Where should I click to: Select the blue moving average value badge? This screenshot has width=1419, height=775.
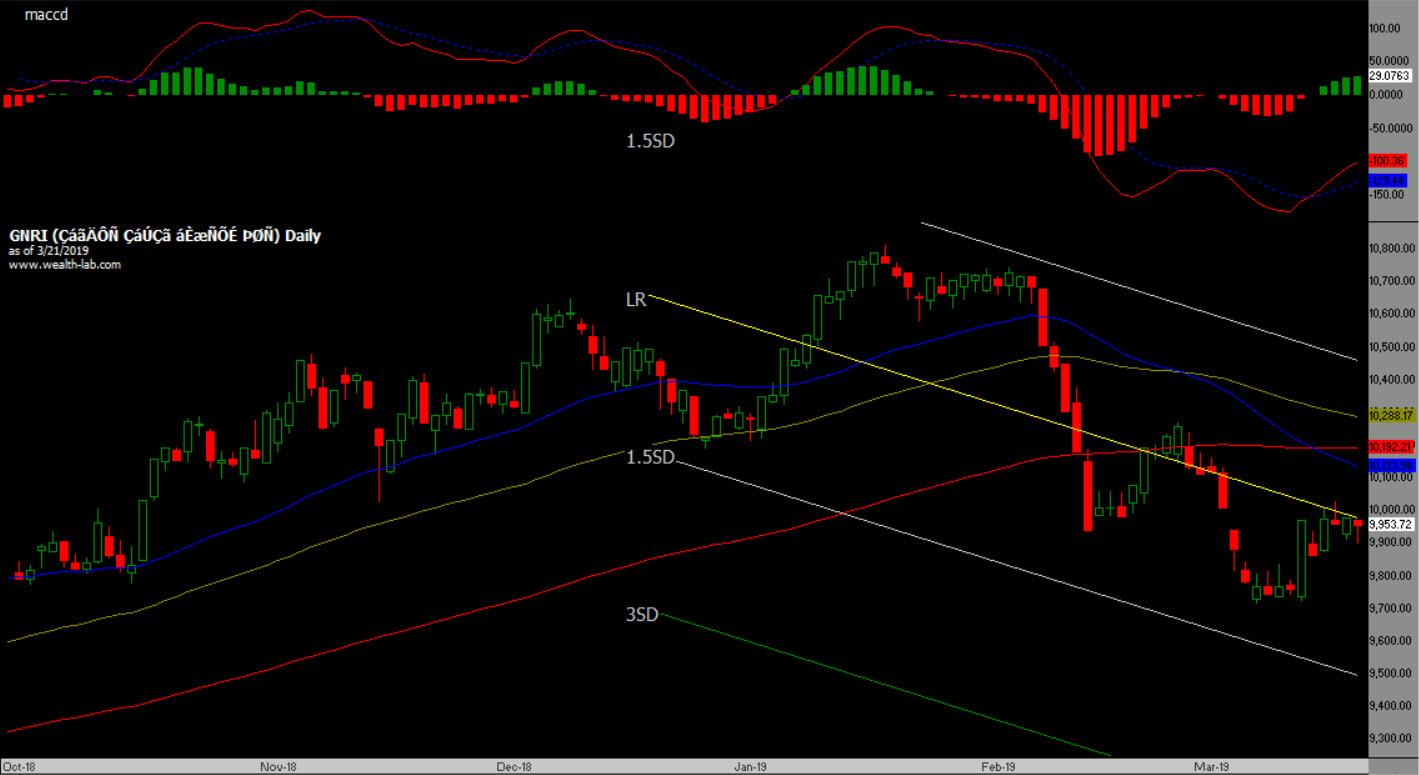(x=1389, y=466)
